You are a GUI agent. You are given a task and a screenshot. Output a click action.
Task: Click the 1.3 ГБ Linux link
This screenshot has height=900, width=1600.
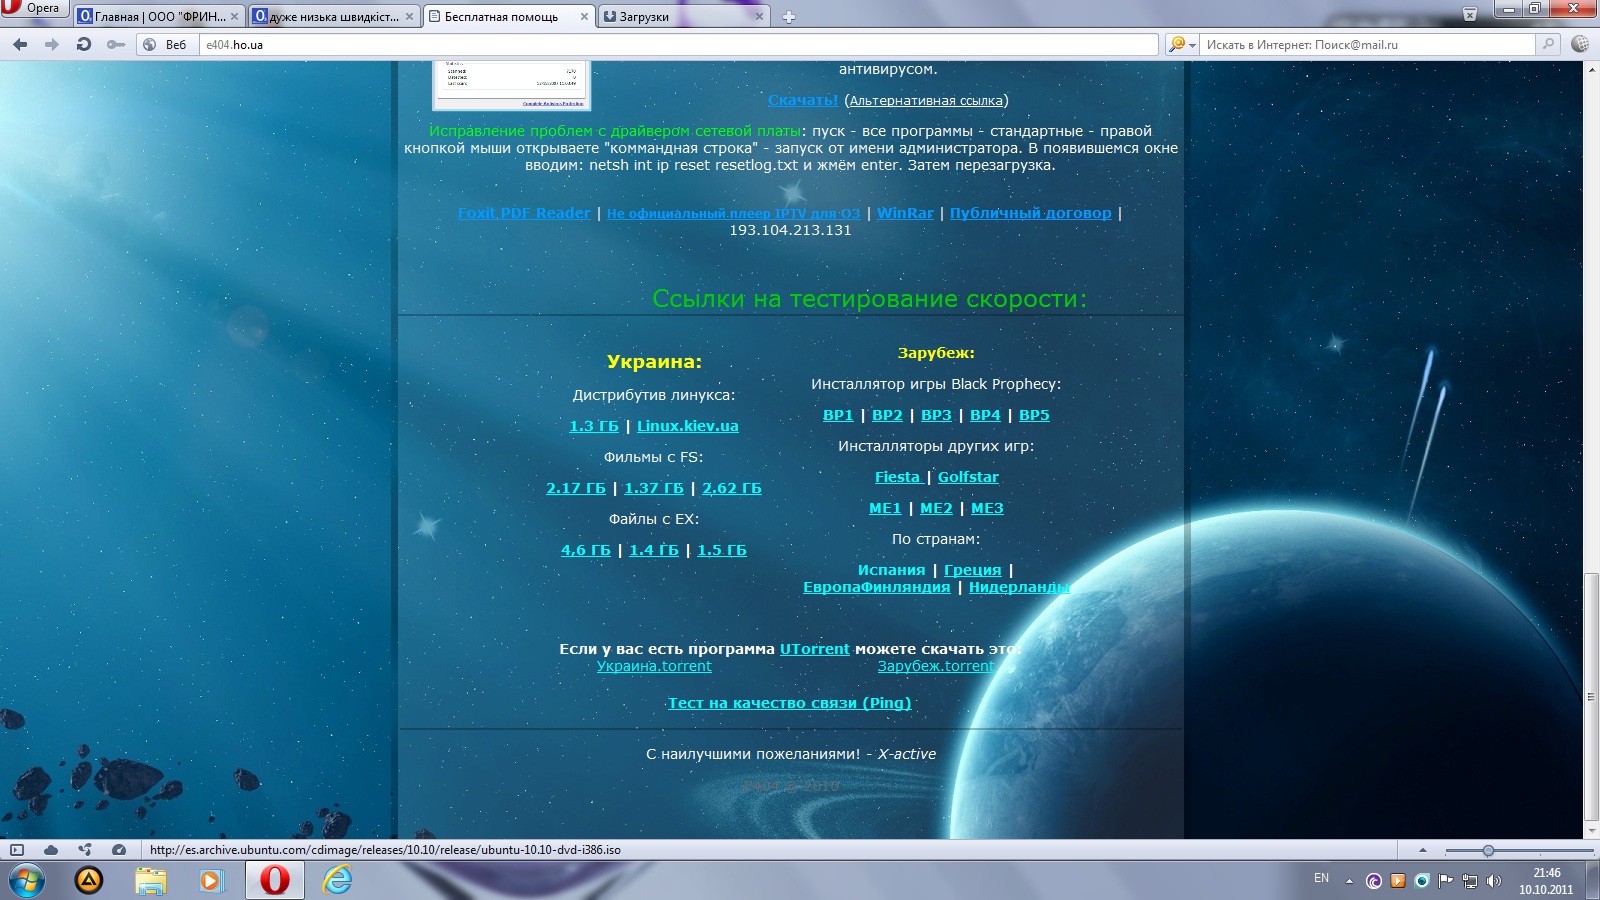pos(594,426)
